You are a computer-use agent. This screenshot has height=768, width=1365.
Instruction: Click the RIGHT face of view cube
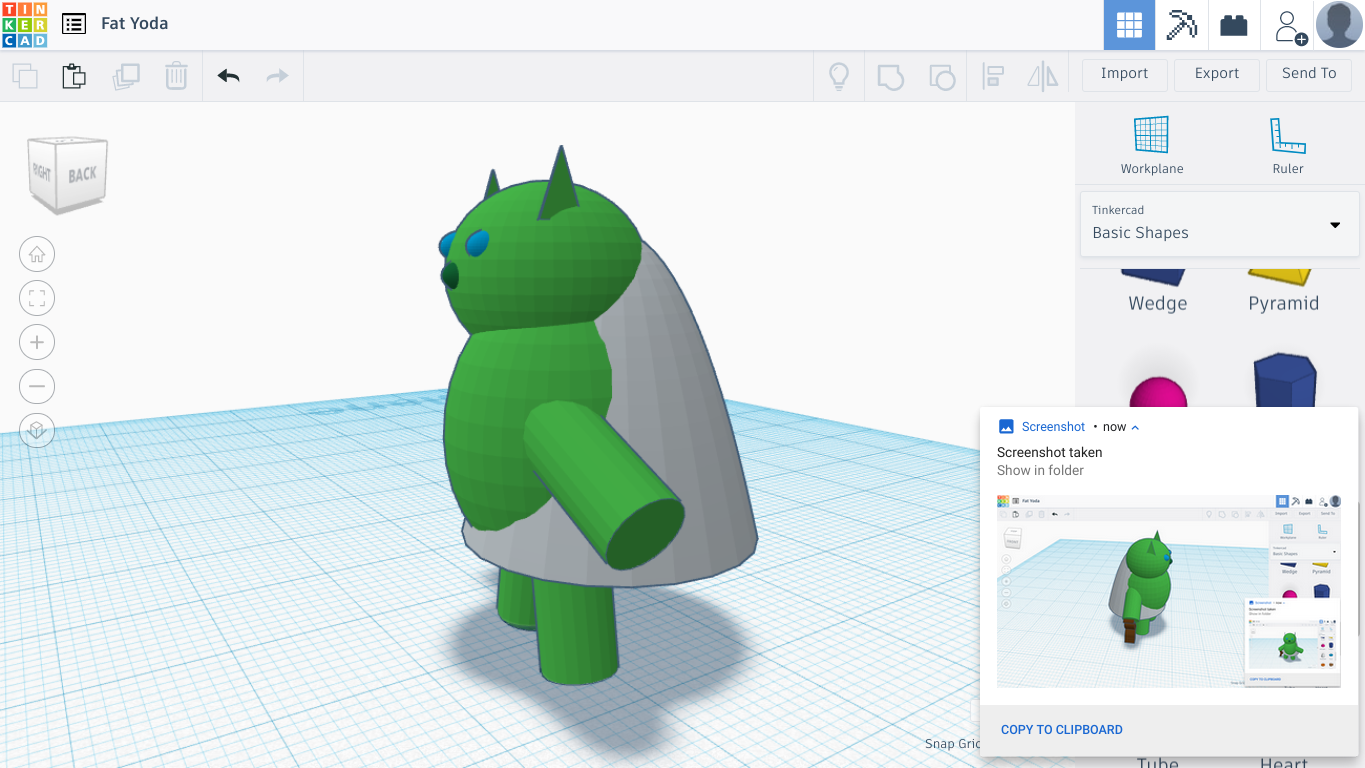point(43,172)
